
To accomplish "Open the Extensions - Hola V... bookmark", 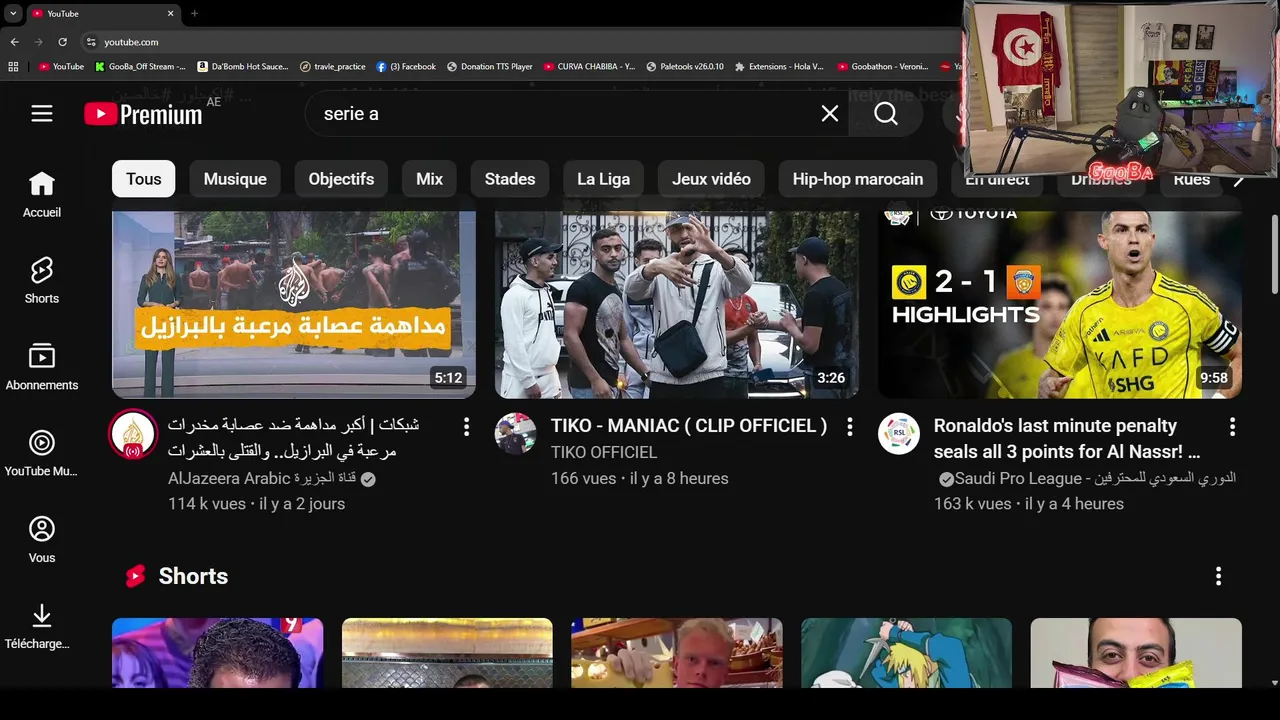I will click(779, 67).
